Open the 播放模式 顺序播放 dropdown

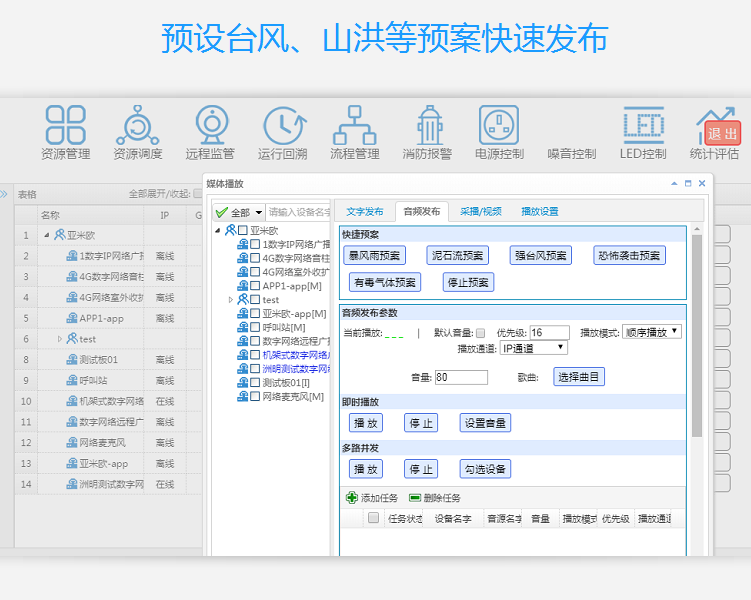point(652,332)
